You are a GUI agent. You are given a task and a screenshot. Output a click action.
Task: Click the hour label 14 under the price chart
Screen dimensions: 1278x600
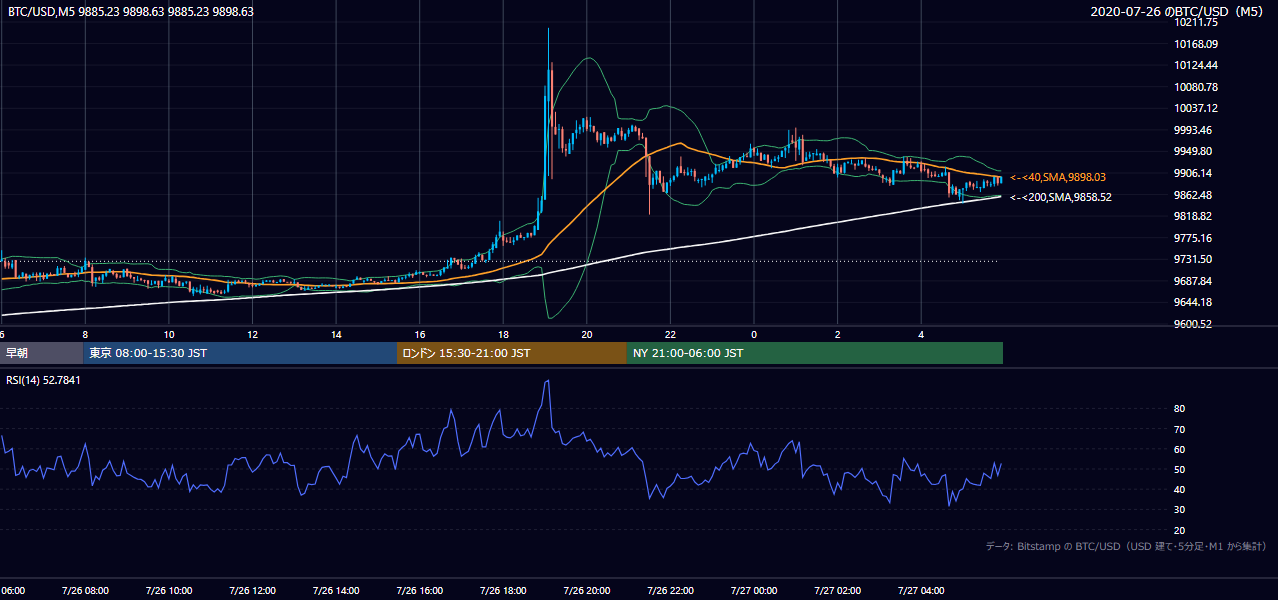click(336, 334)
